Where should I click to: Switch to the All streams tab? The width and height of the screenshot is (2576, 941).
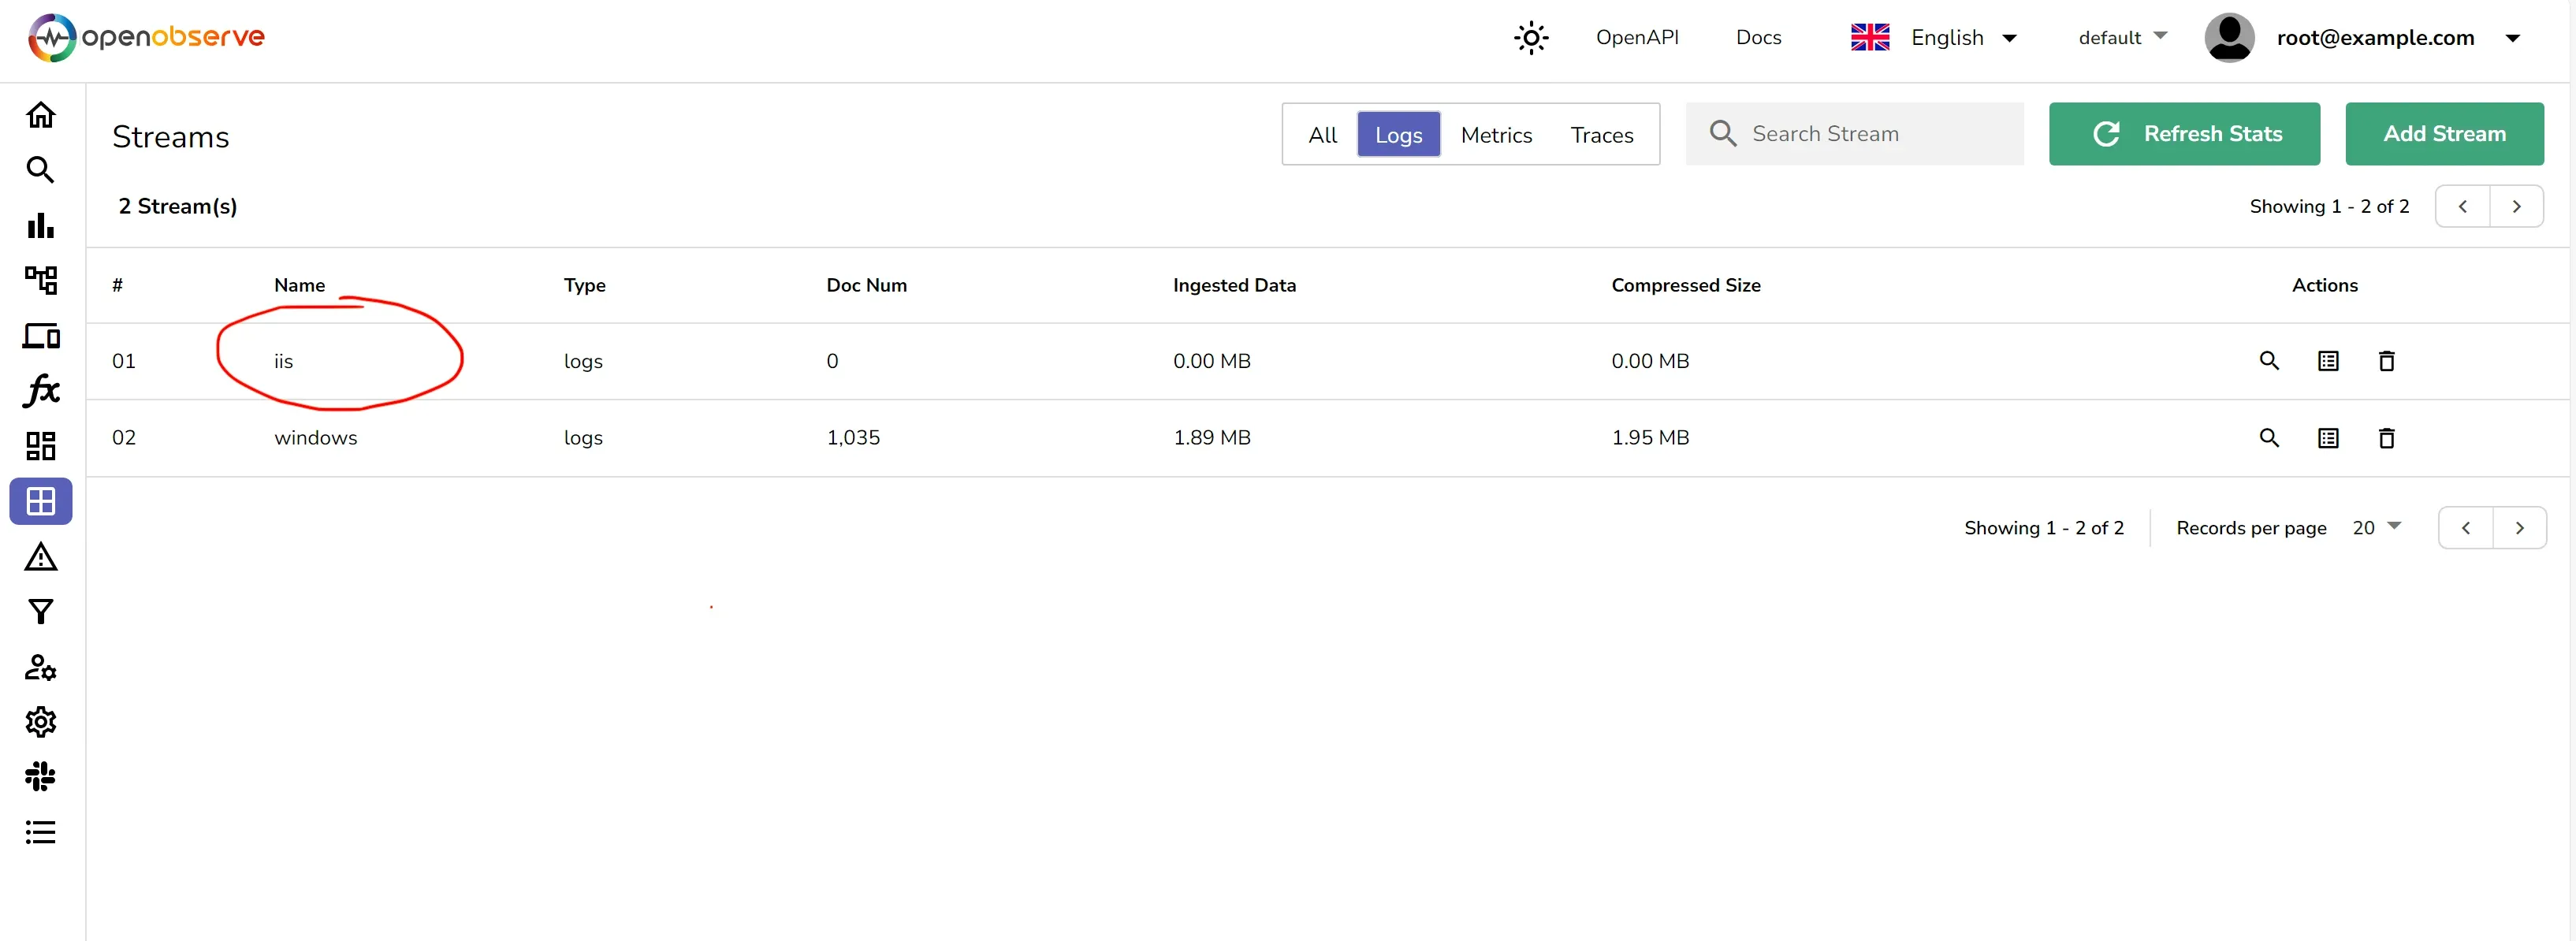click(x=1323, y=134)
